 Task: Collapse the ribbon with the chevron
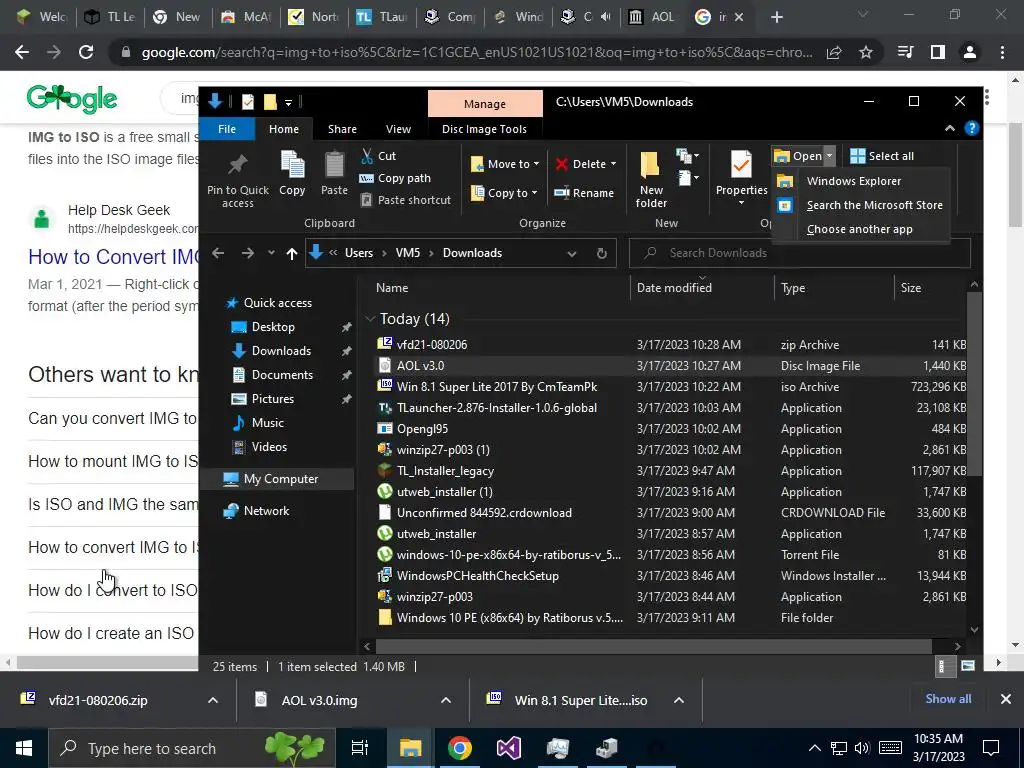(950, 129)
